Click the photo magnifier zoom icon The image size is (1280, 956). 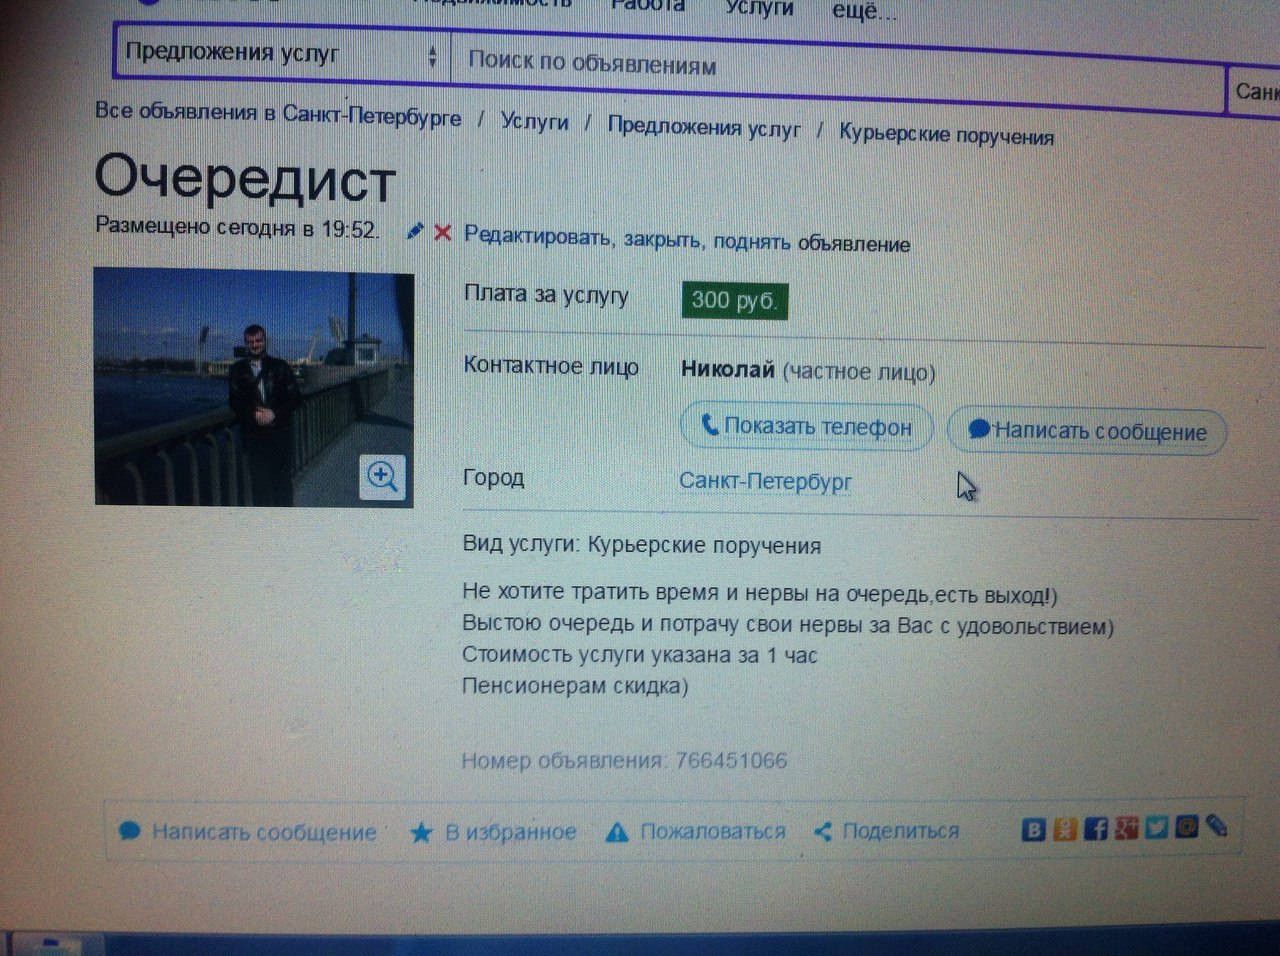click(383, 476)
